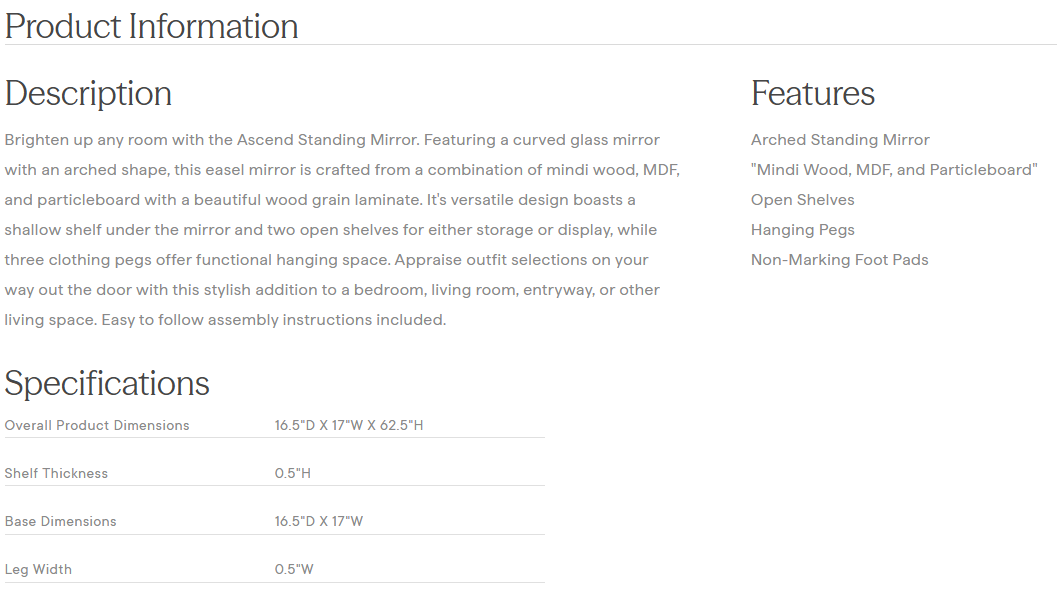Select the Arched Standing Mirror feature
Viewport: 1057px width, 603px height.
pyautogui.click(x=840, y=140)
